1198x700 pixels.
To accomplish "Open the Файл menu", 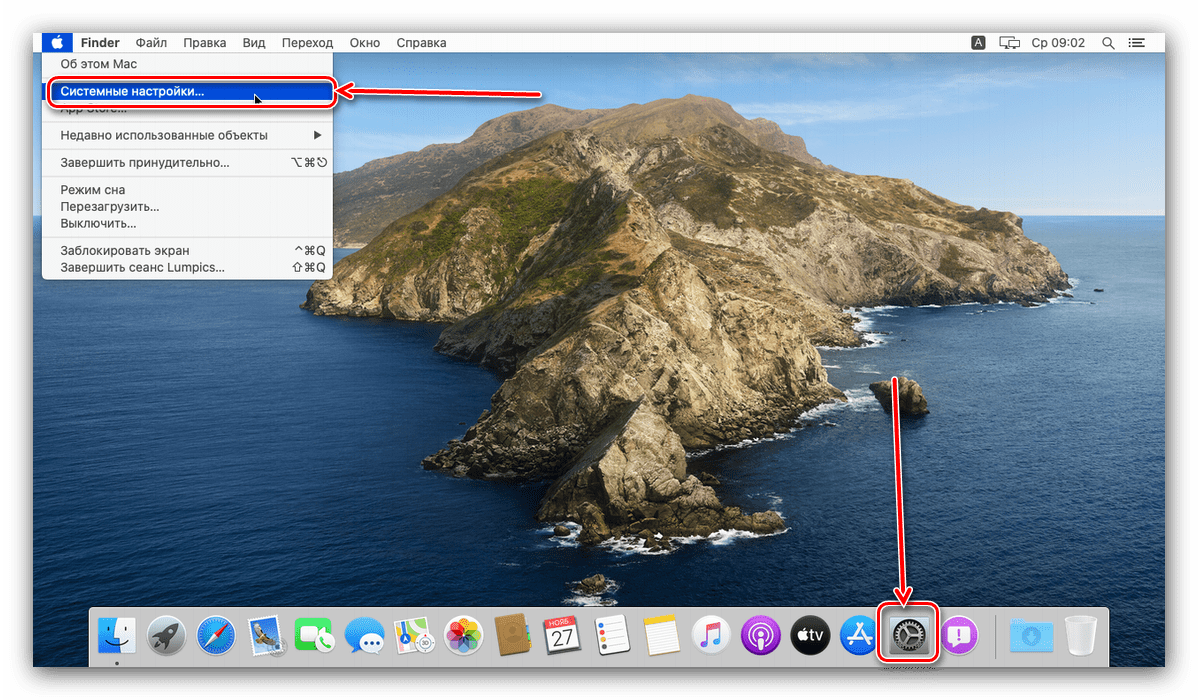I will [151, 43].
